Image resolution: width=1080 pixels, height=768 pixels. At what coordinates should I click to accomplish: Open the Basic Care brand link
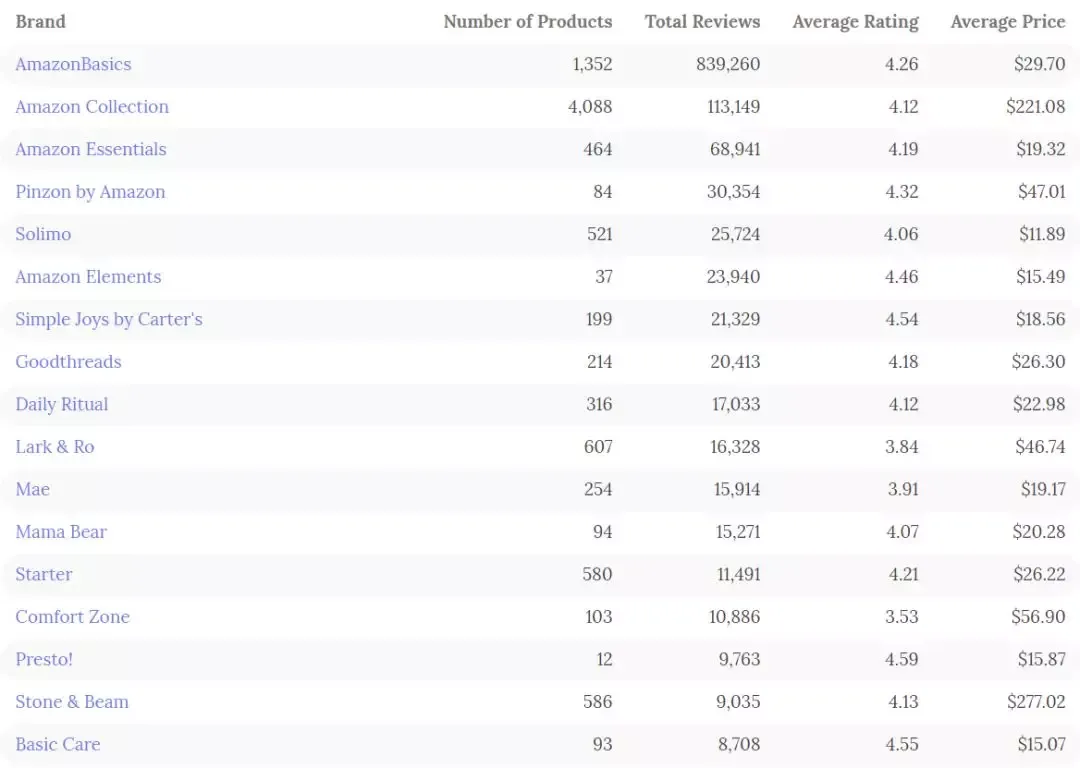click(58, 745)
